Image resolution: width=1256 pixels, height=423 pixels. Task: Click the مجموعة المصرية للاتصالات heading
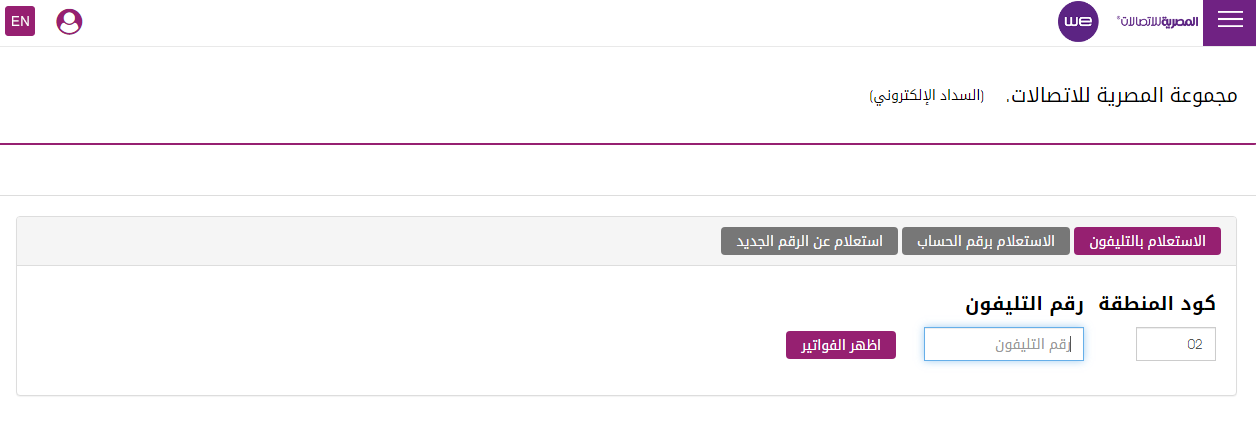(x=1122, y=96)
